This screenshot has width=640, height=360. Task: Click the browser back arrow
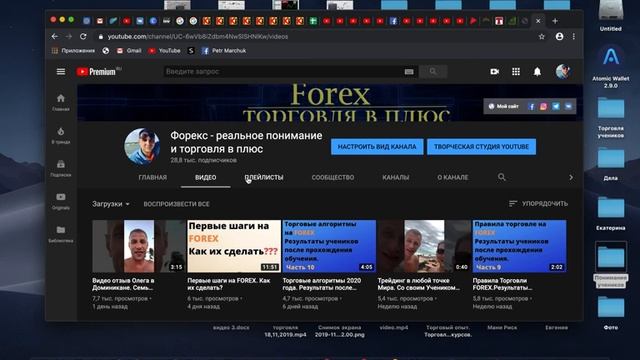pyautogui.click(x=55, y=36)
